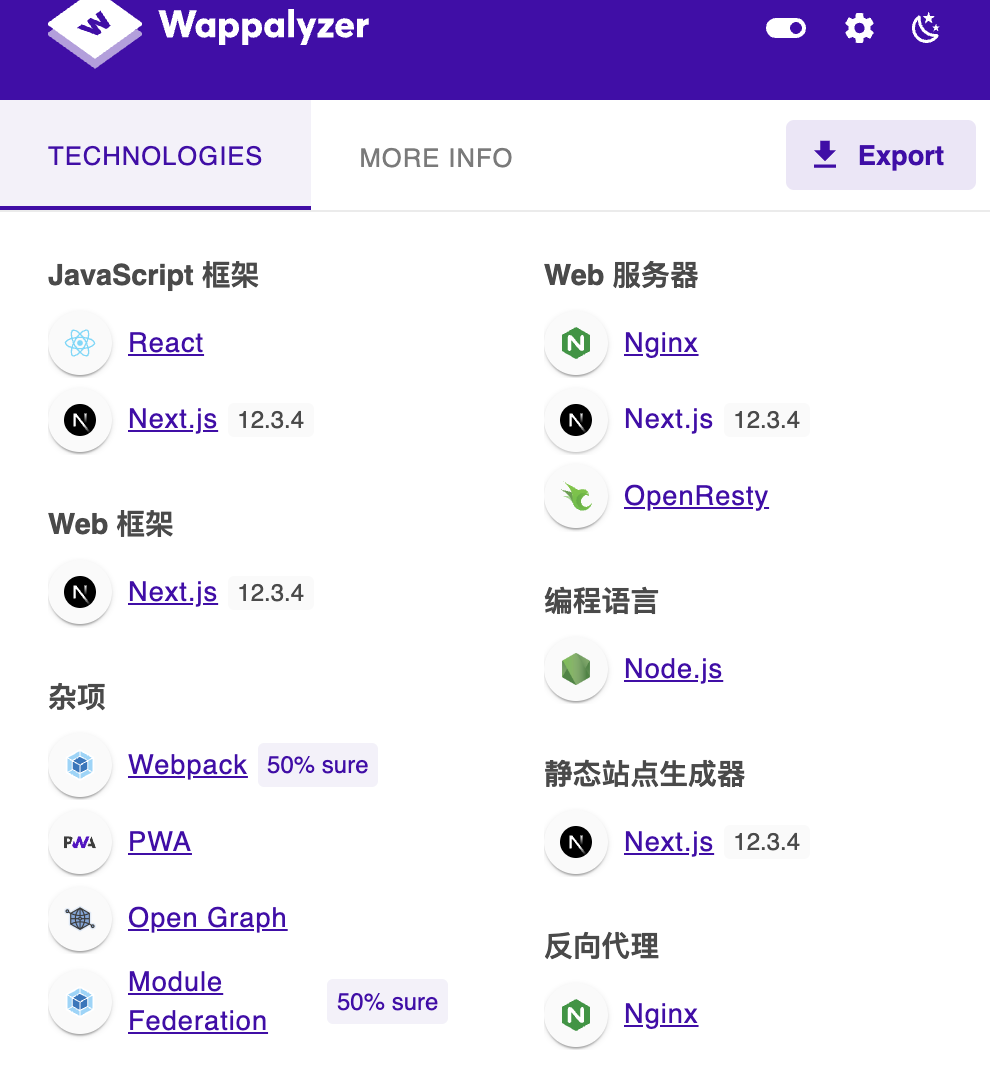Click the Wappalyzer logo icon
This screenshot has height=1082, width=990.
click(95, 32)
